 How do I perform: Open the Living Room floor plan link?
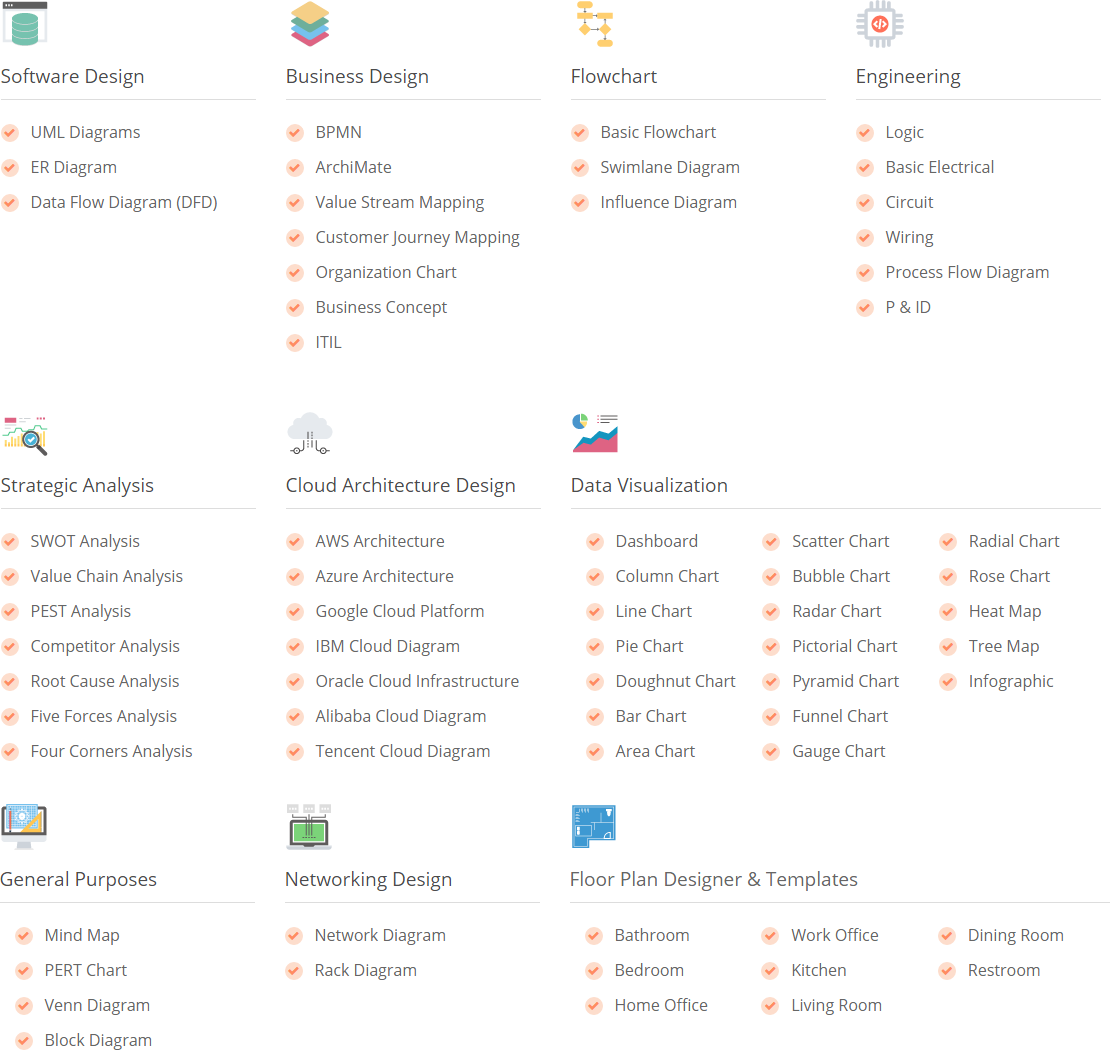[836, 1005]
